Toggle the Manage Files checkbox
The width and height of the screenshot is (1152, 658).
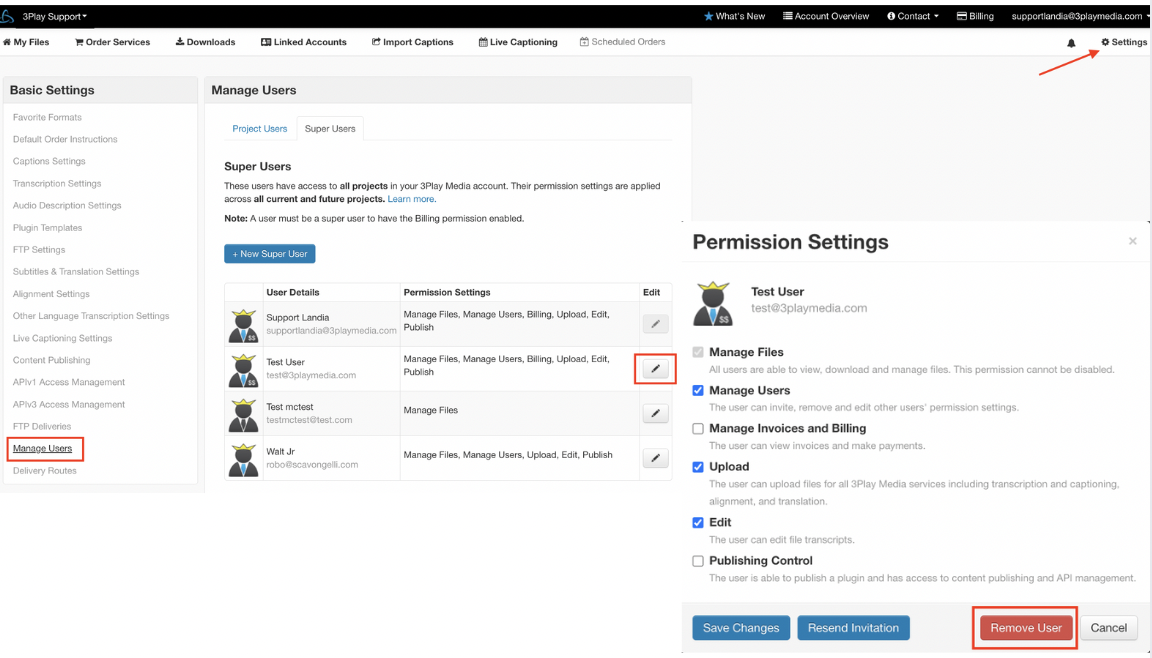pyautogui.click(x=698, y=352)
